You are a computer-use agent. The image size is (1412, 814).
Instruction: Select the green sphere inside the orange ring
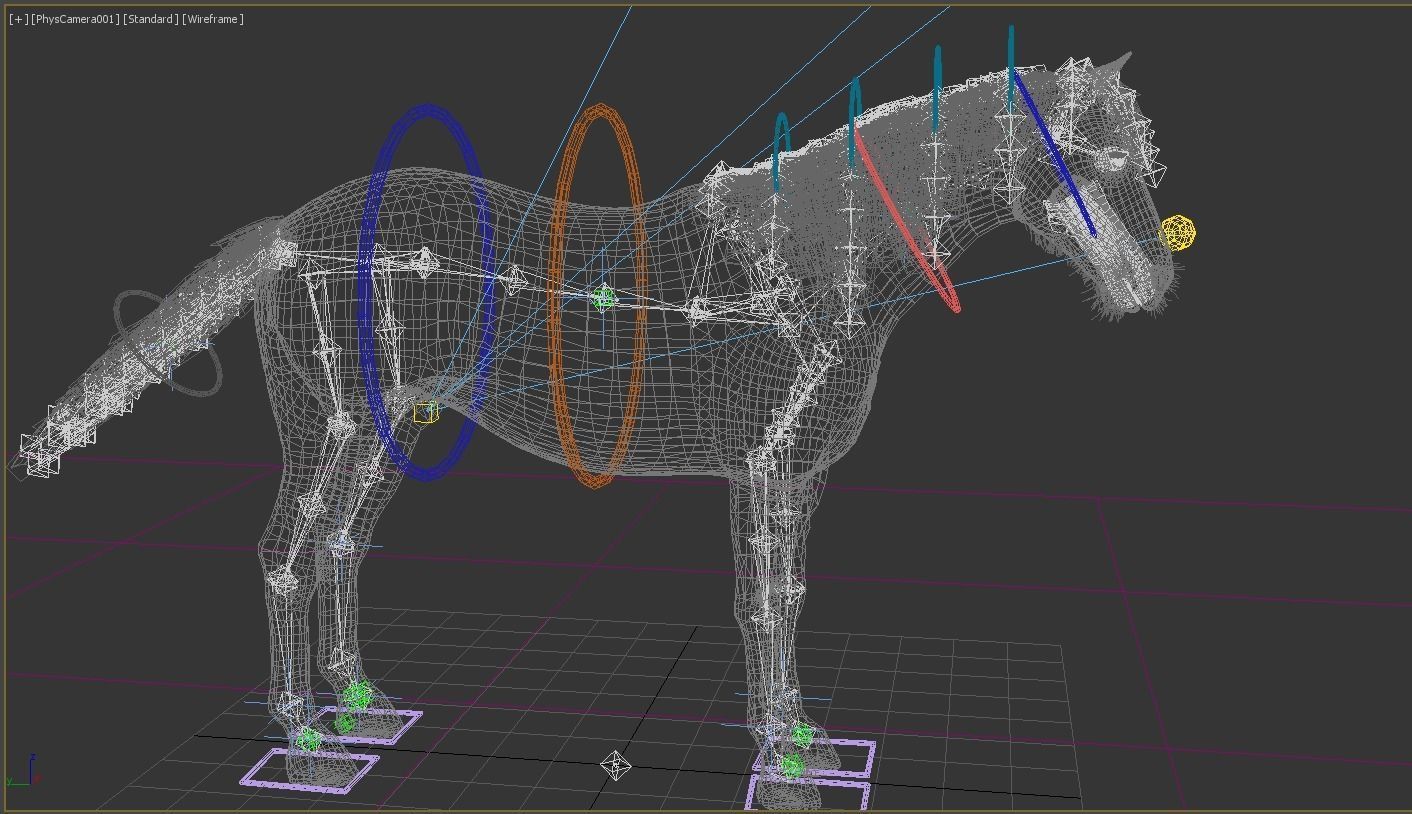tap(603, 298)
